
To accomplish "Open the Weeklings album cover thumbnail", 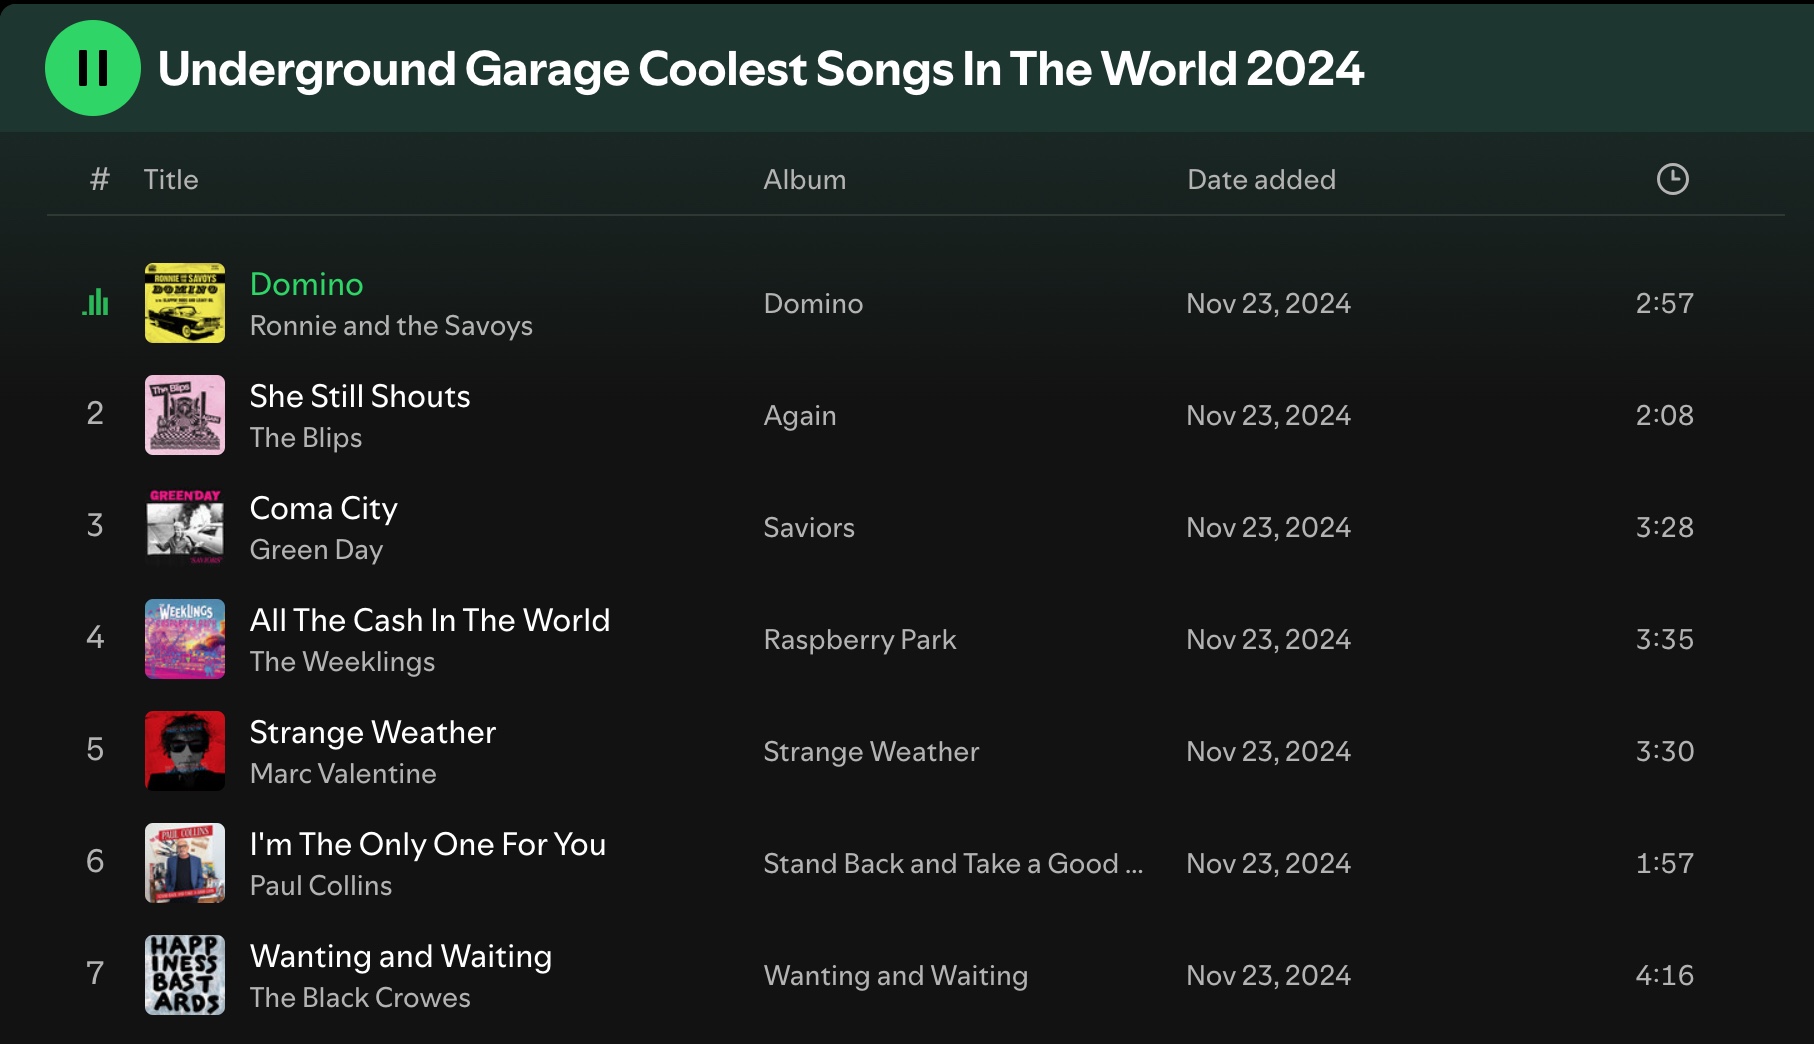I will pyautogui.click(x=185, y=639).
